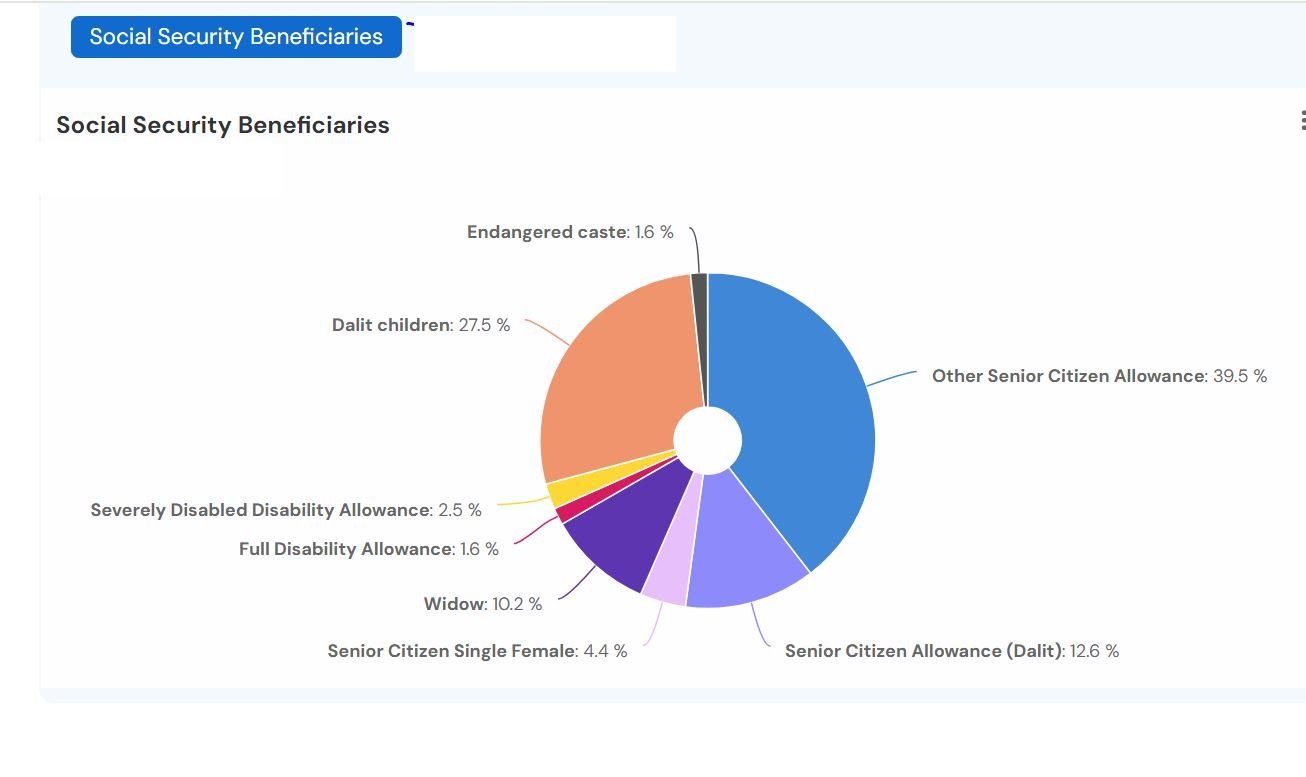
Task: Click the 'Other Senior Citizen Allowance: 39.5 %' label
Action: click(x=1100, y=376)
